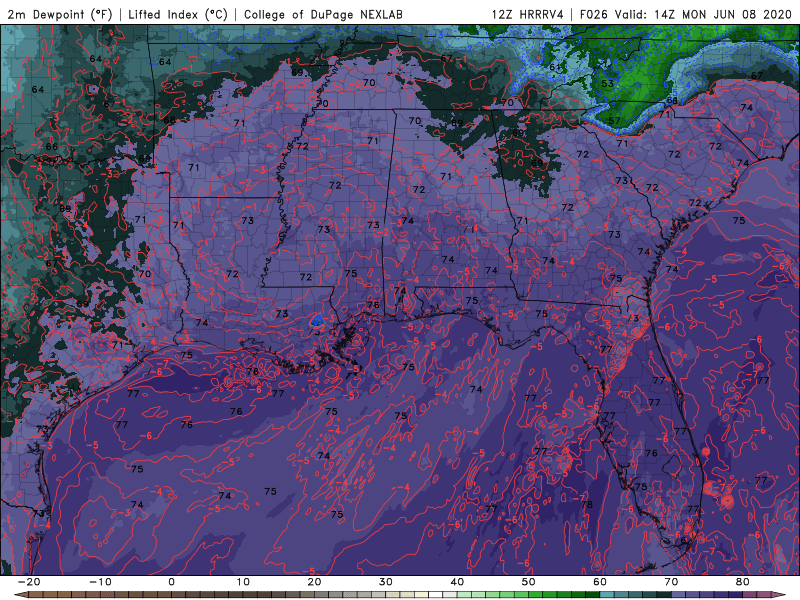Click the "57" dewpoint value on the map

click(x=614, y=121)
